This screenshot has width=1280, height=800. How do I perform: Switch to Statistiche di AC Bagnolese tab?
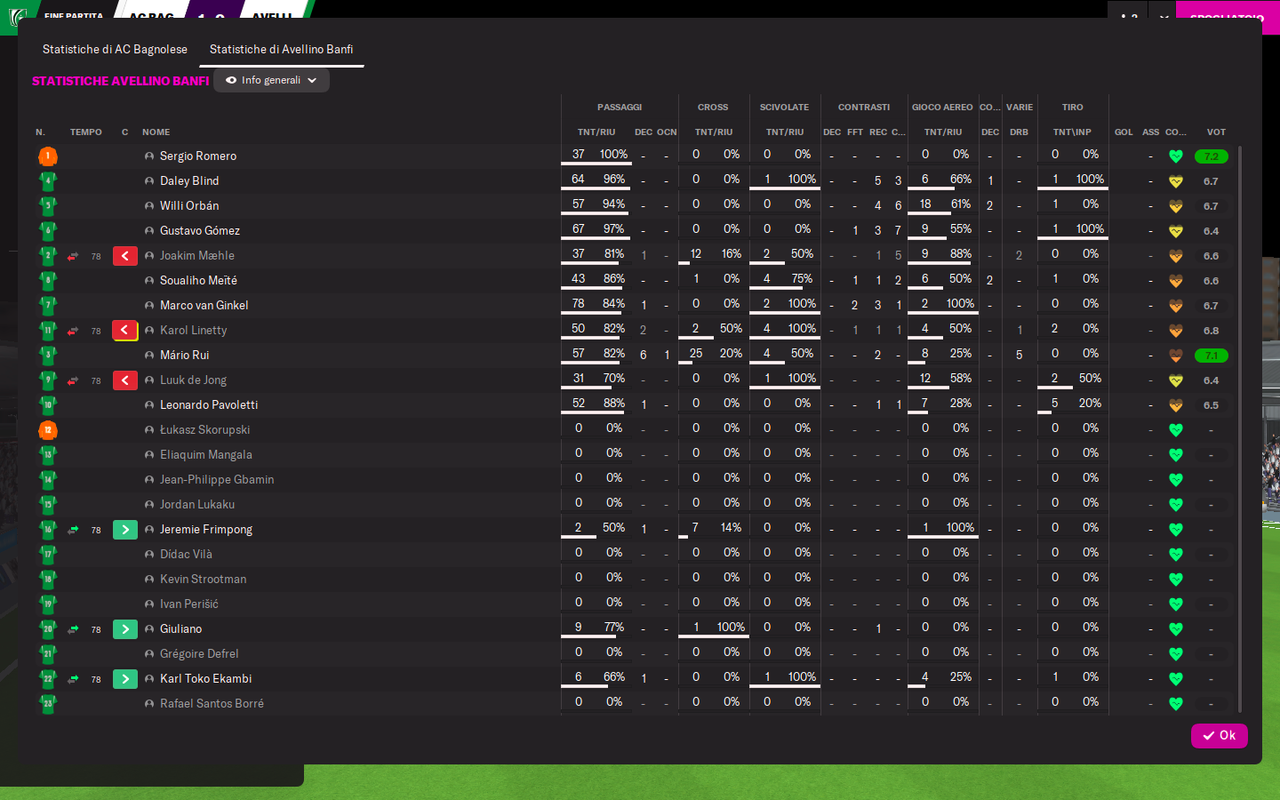(x=115, y=49)
